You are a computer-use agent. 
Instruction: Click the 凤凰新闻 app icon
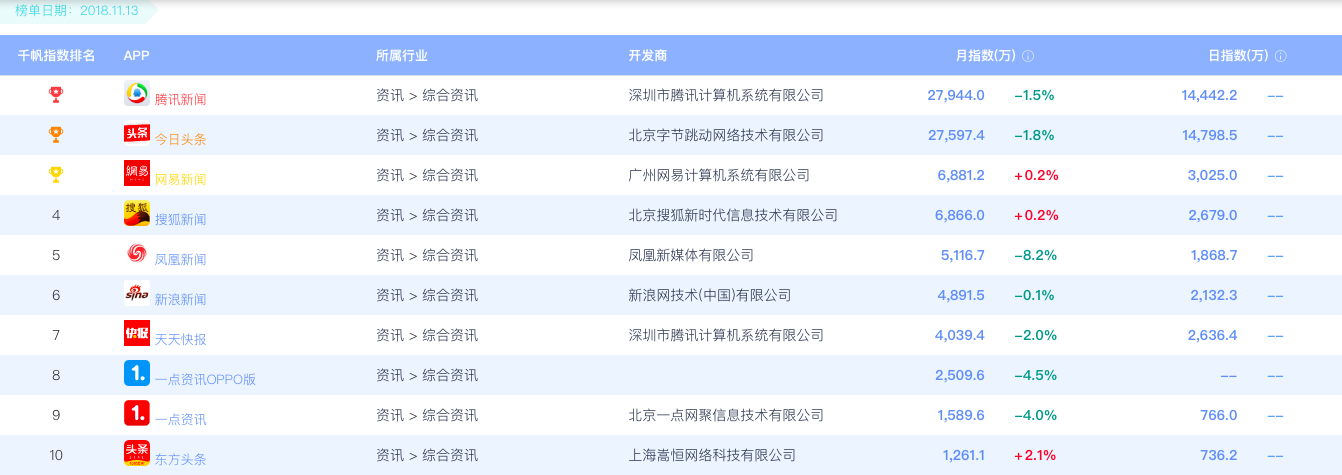136,254
